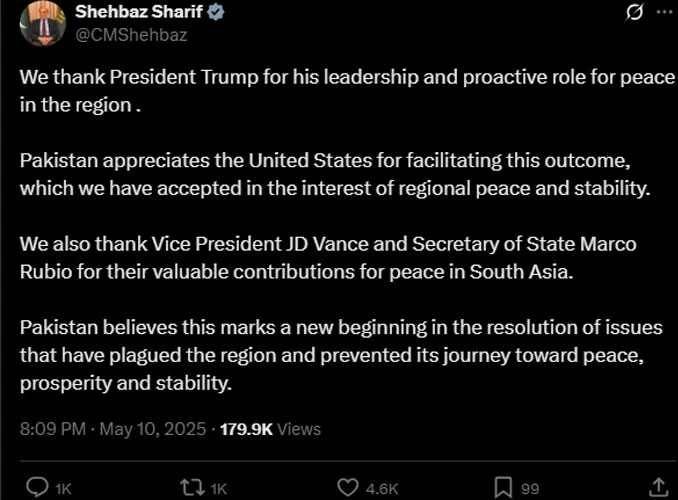Click the 99 bookmarks count
This screenshot has height=500, width=678.
531,488
